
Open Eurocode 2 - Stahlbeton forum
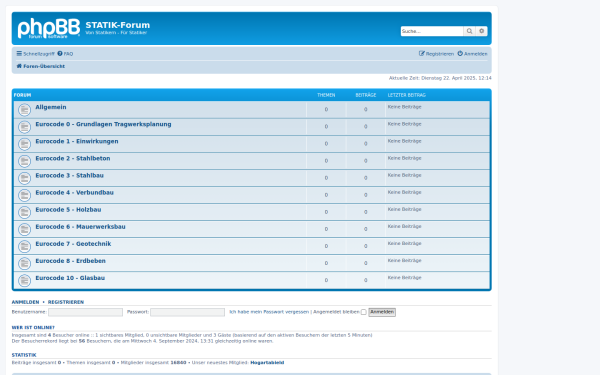click(73, 158)
